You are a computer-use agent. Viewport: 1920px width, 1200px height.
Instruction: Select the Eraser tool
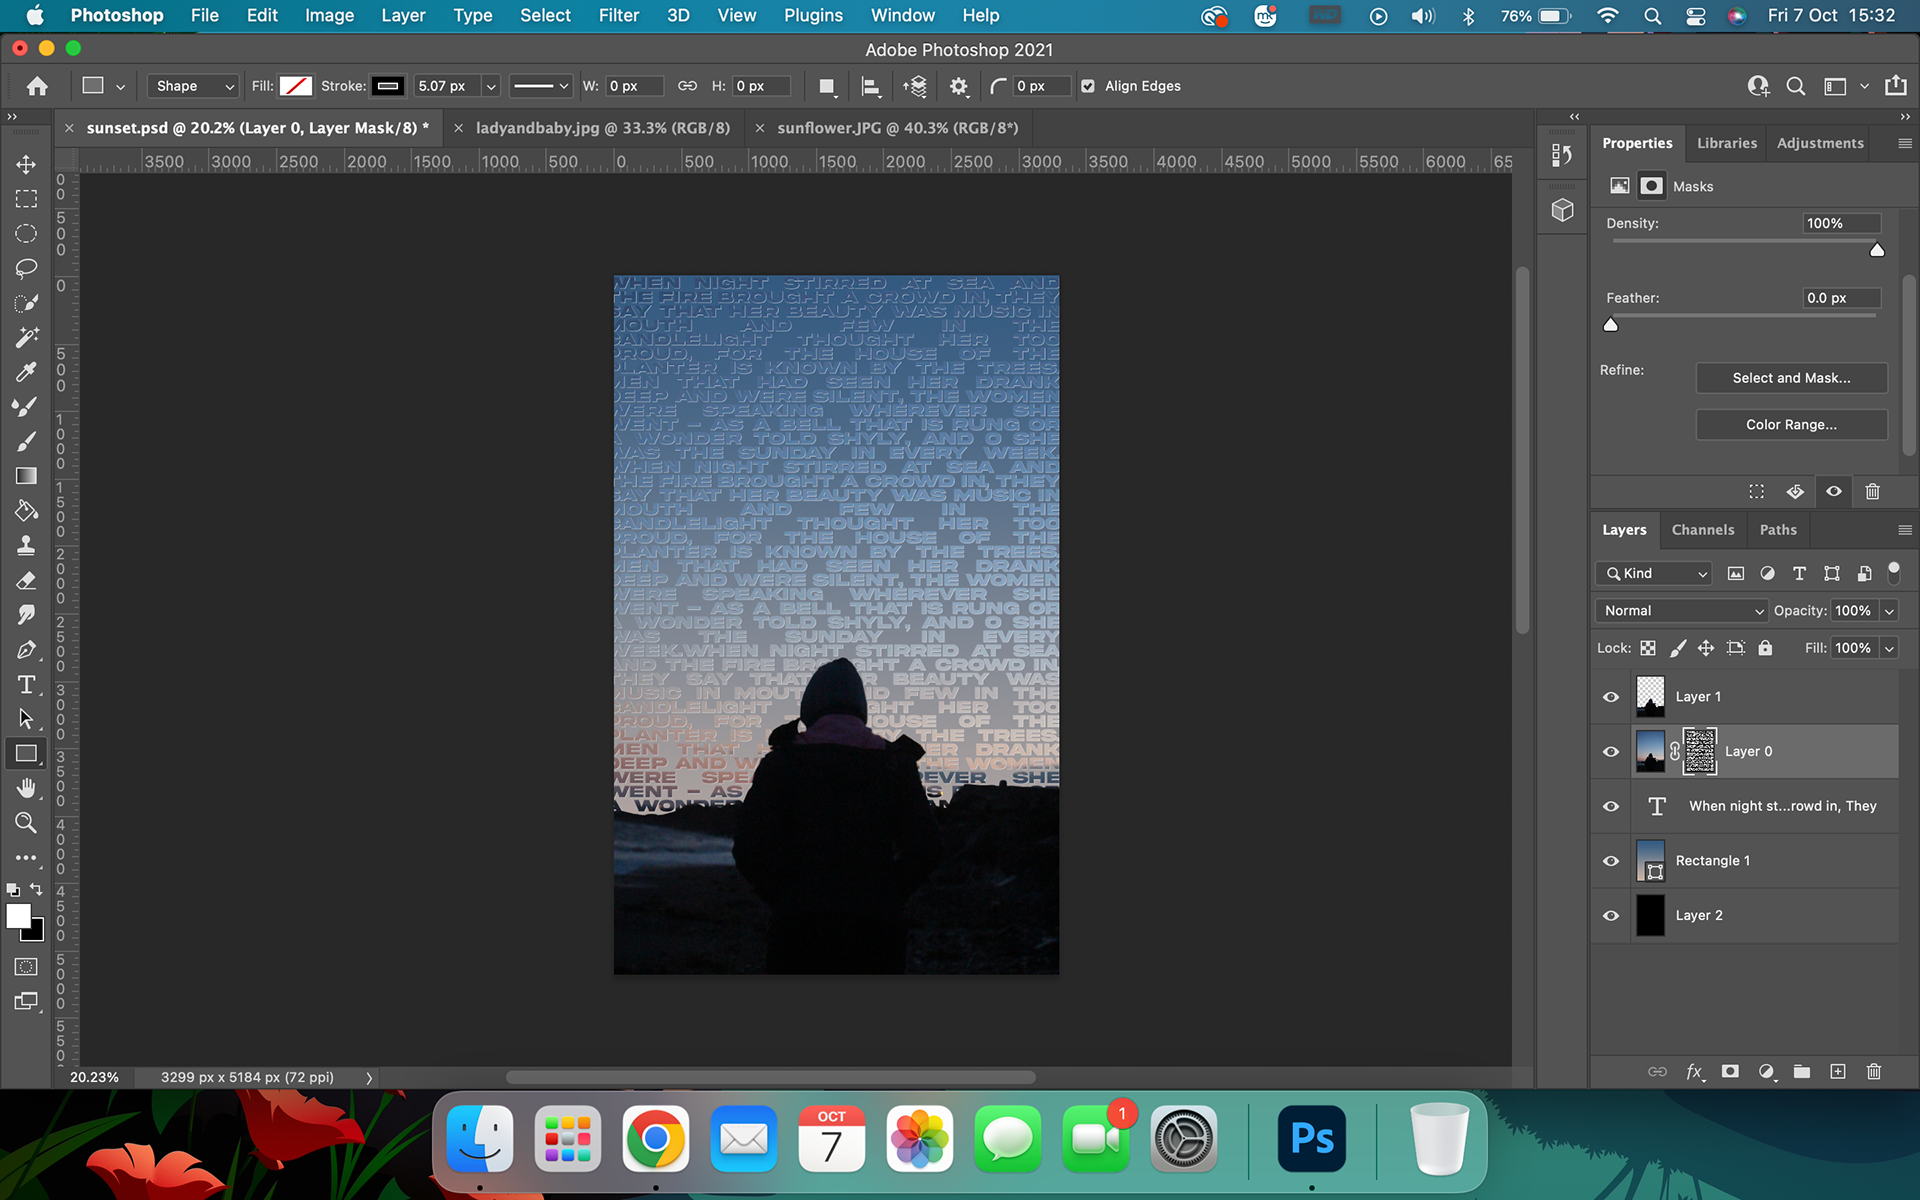[26, 580]
